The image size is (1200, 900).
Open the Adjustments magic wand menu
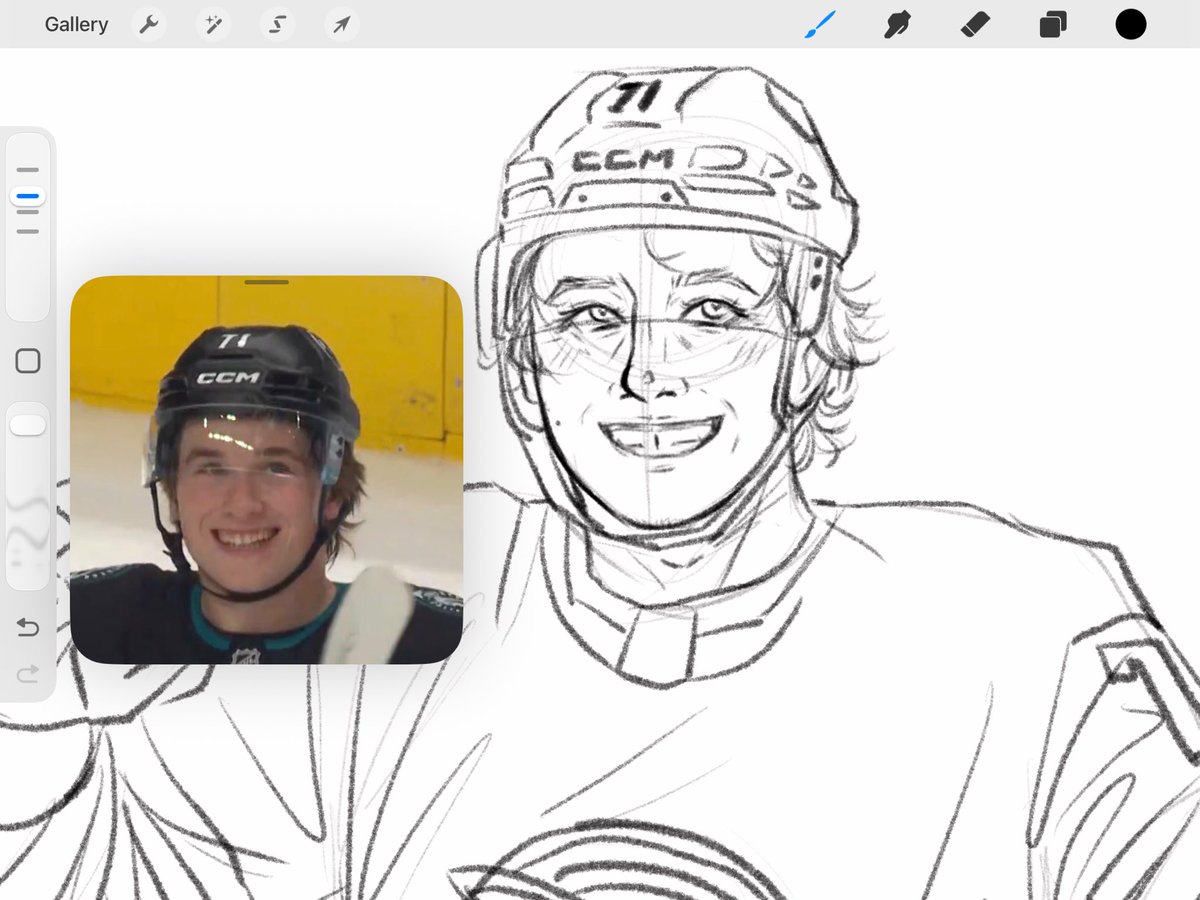coord(213,24)
